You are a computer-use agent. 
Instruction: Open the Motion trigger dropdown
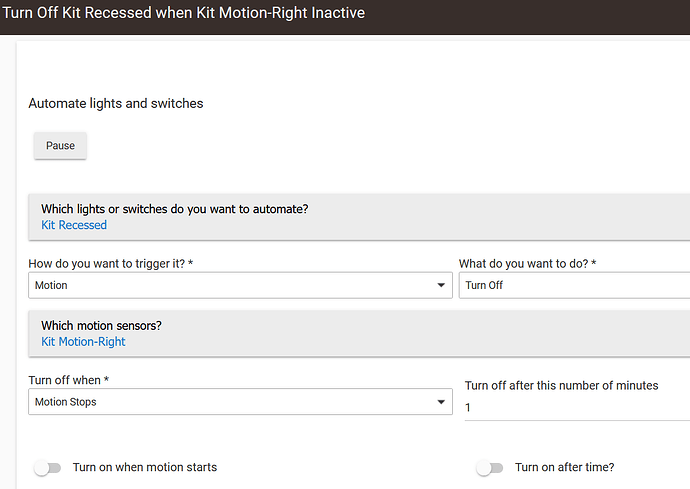pyautogui.click(x=240, y=285)
